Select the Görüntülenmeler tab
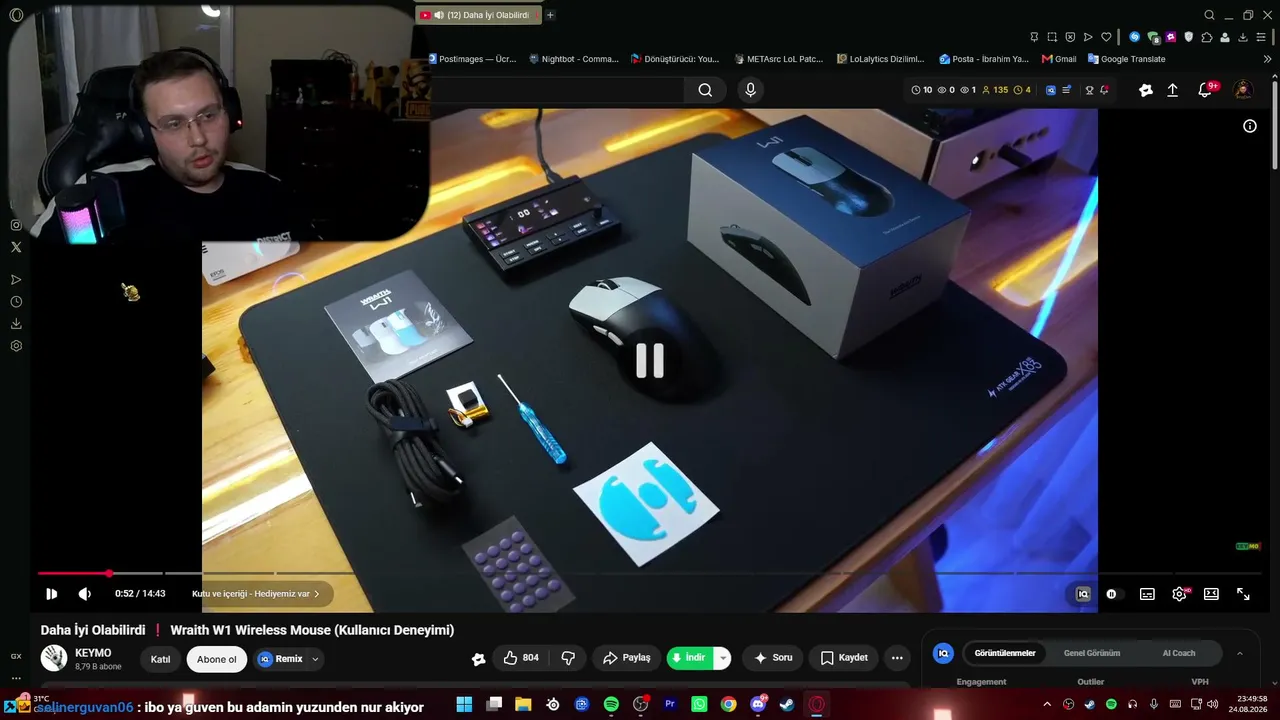This screenshot has width=1280, height=720. tap(1005, 653)
